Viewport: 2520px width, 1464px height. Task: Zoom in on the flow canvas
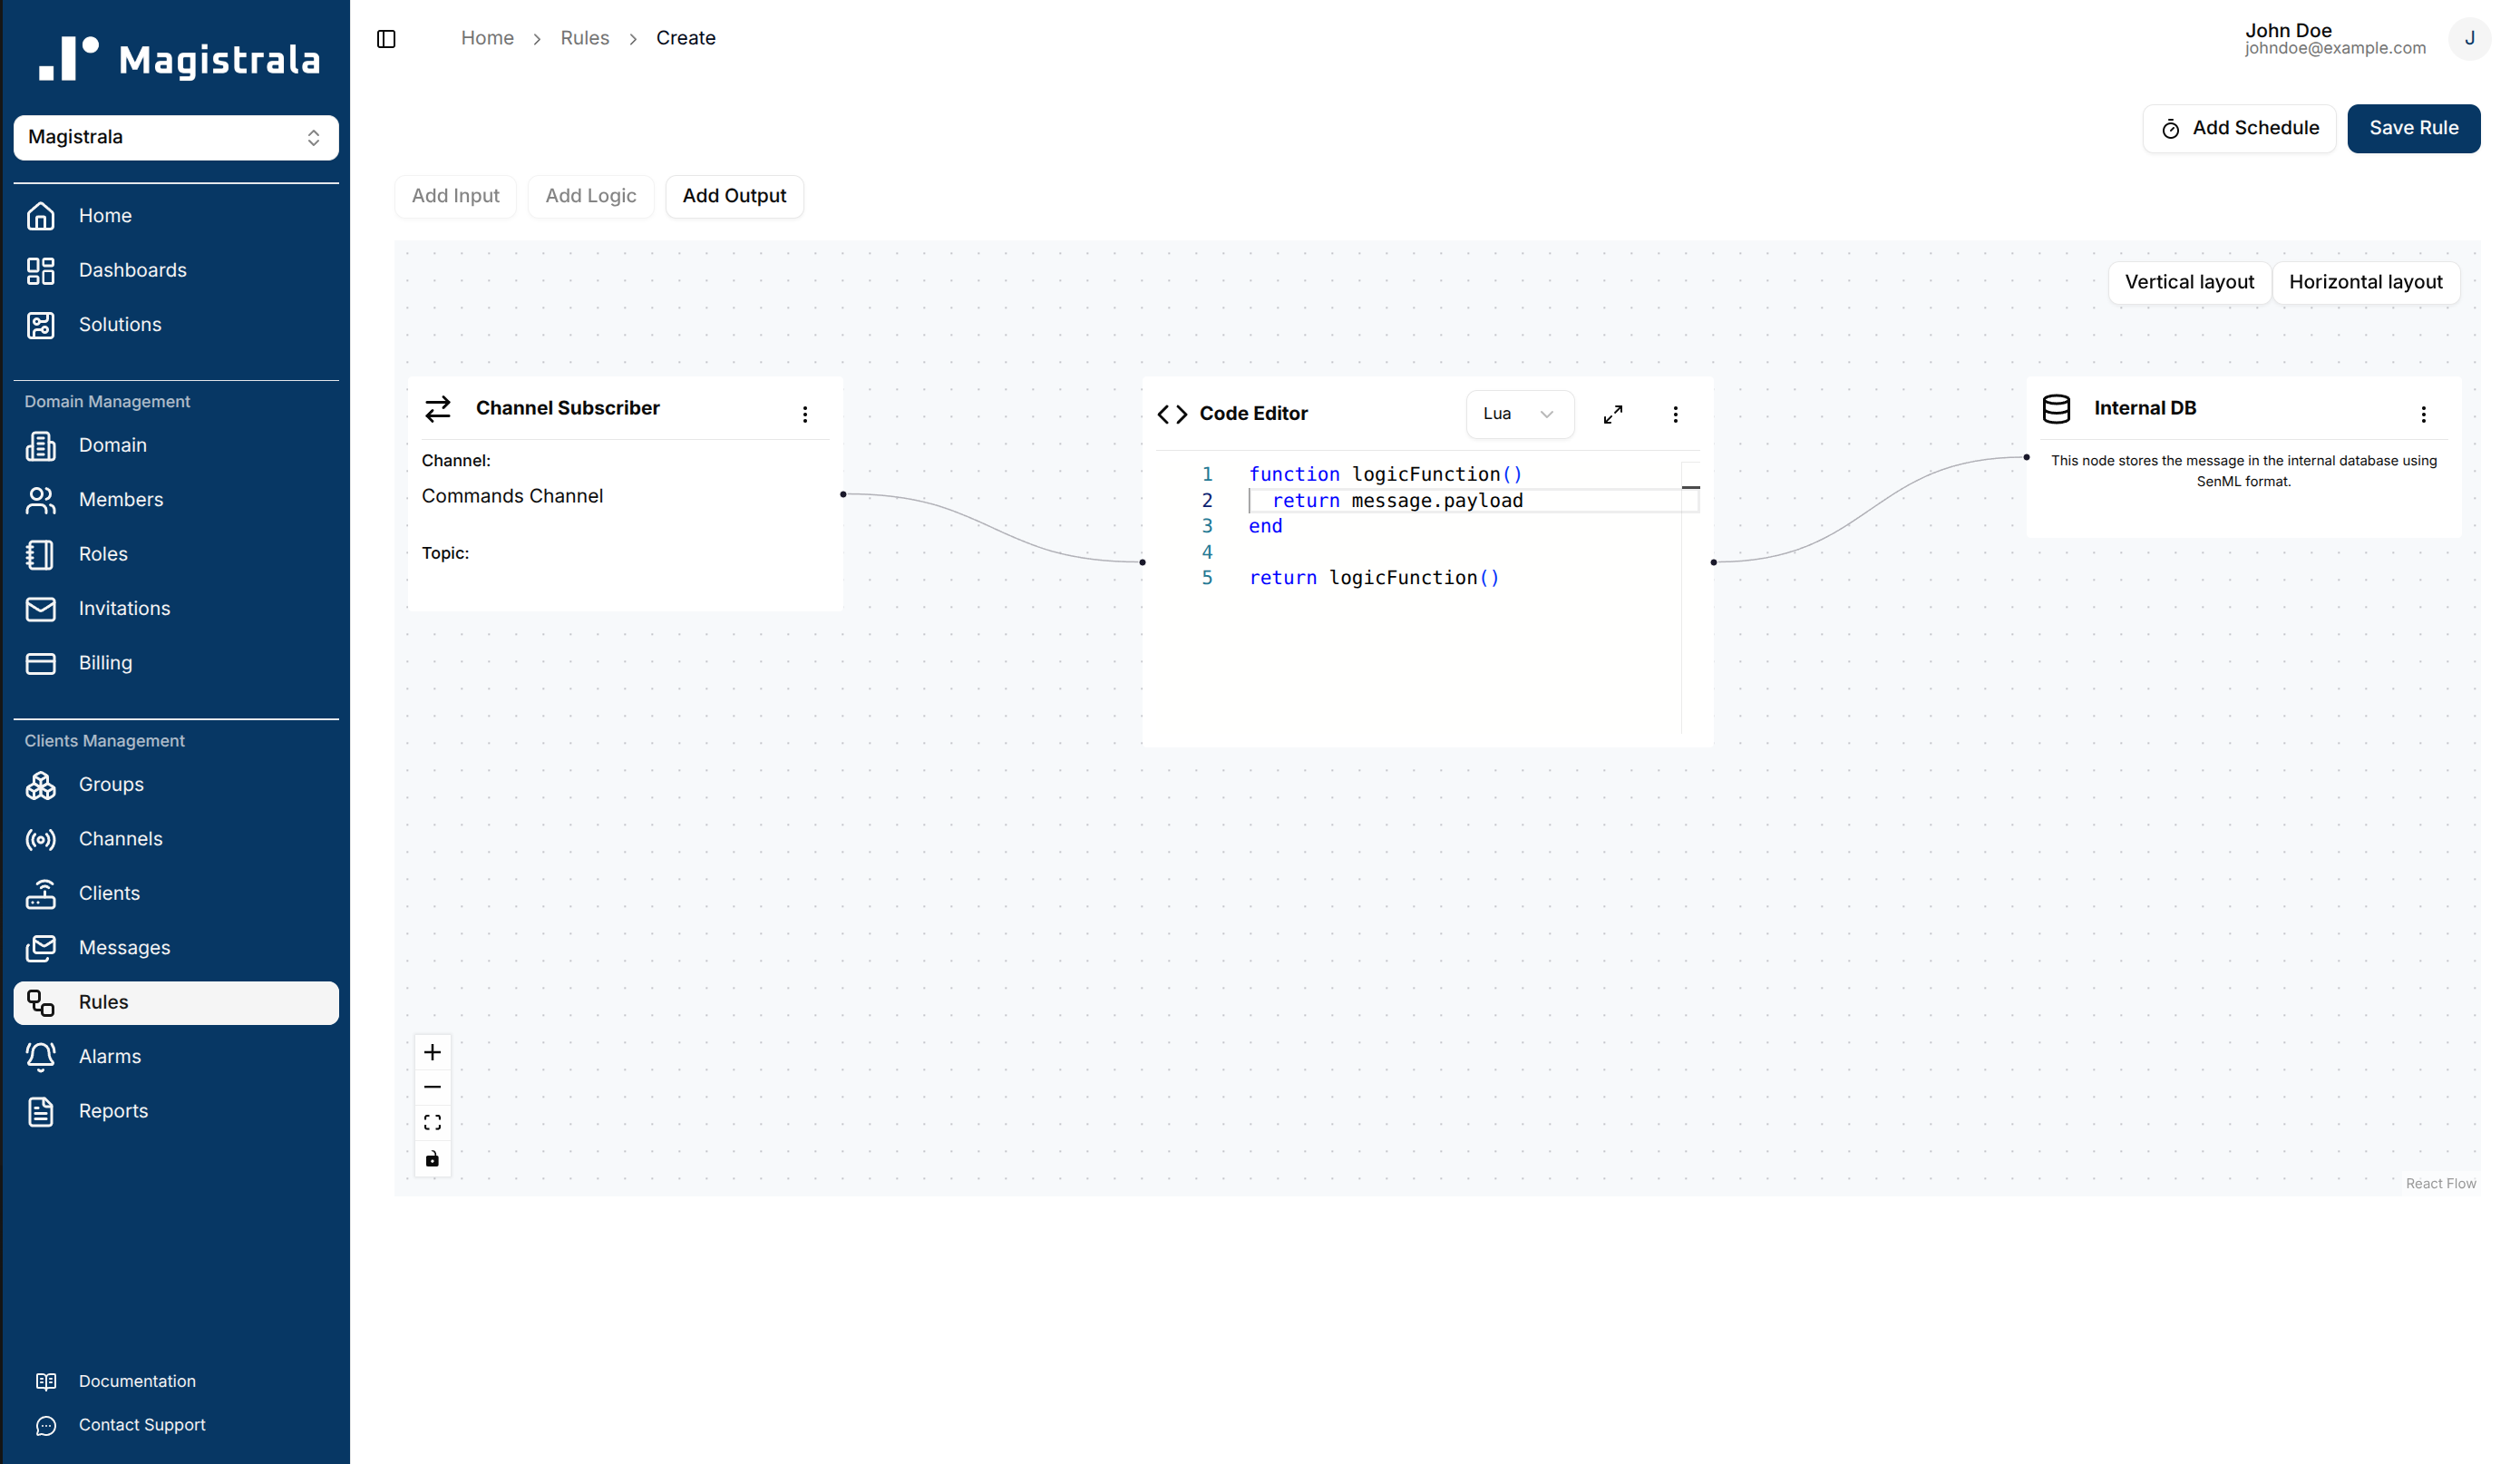(x=432, y=1052)
